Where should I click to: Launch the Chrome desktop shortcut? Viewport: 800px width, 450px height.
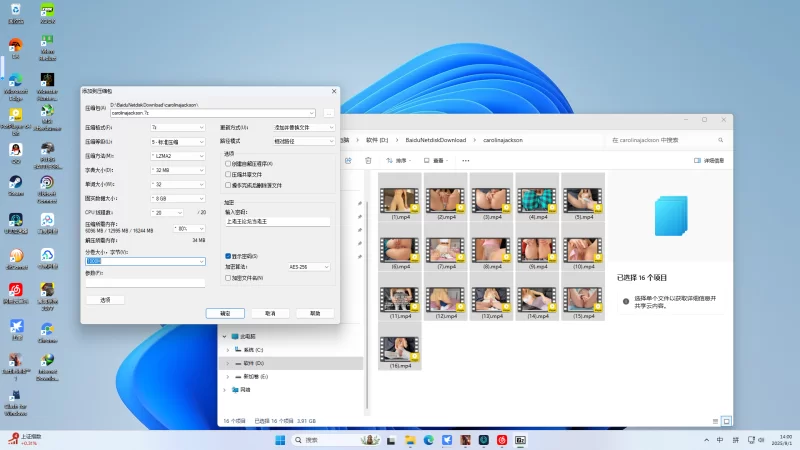47,332
